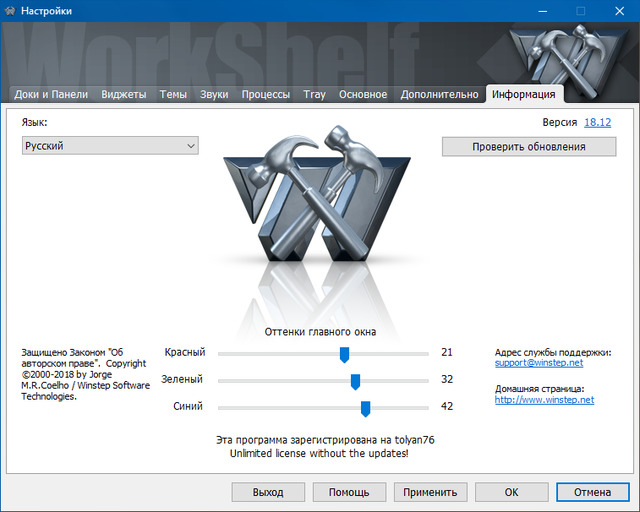Open the Процессы tab

[266, 95]
